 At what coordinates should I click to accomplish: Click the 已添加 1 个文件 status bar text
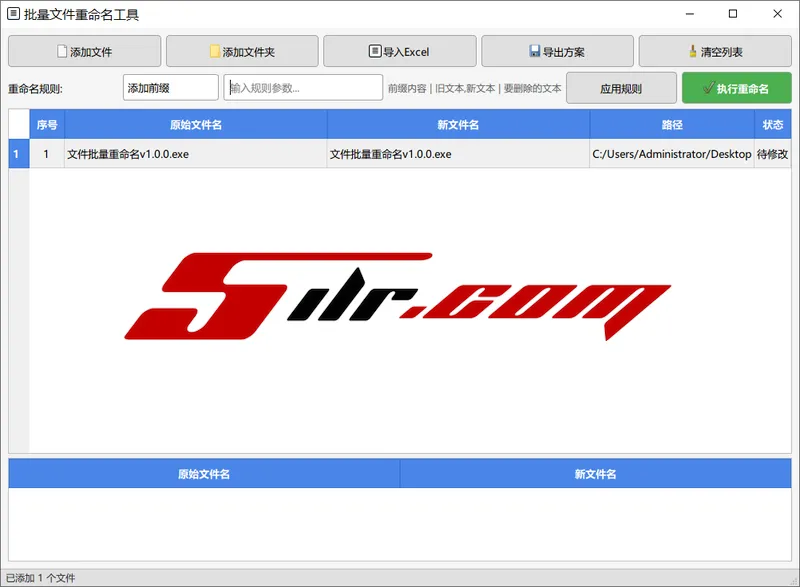coord(40,578)
